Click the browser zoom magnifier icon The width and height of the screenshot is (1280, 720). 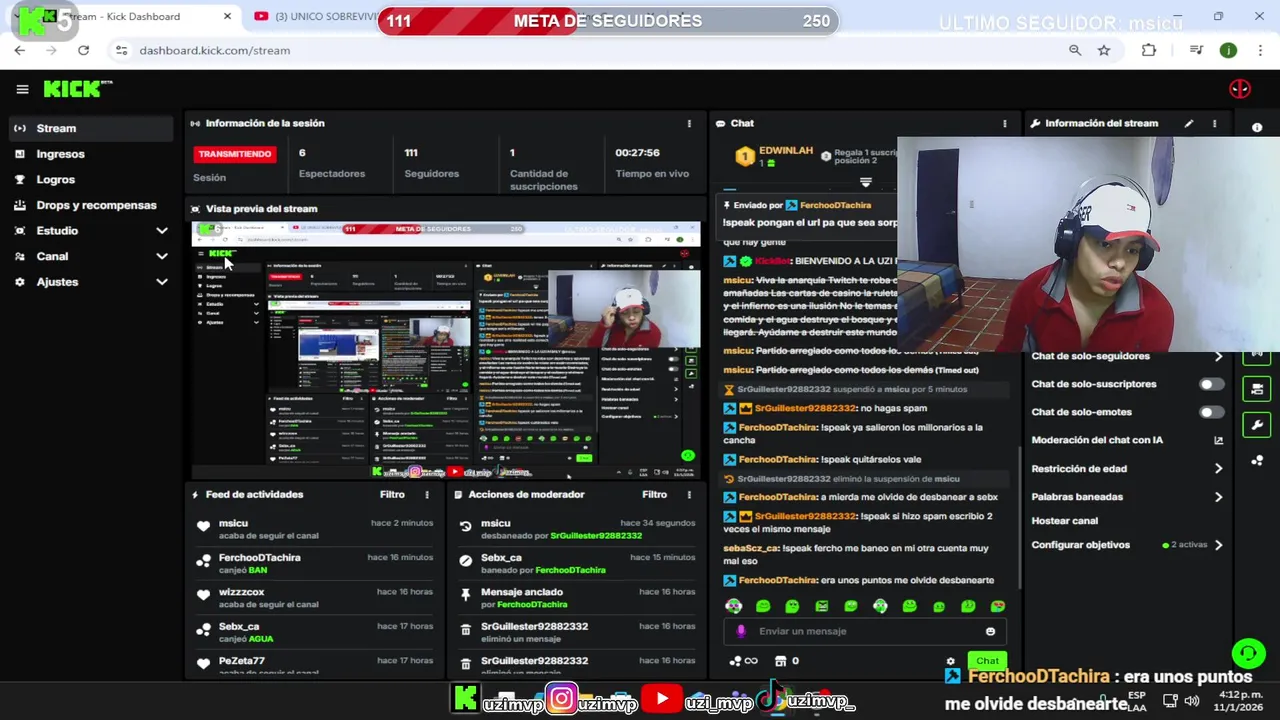(x=1075, y=50)
